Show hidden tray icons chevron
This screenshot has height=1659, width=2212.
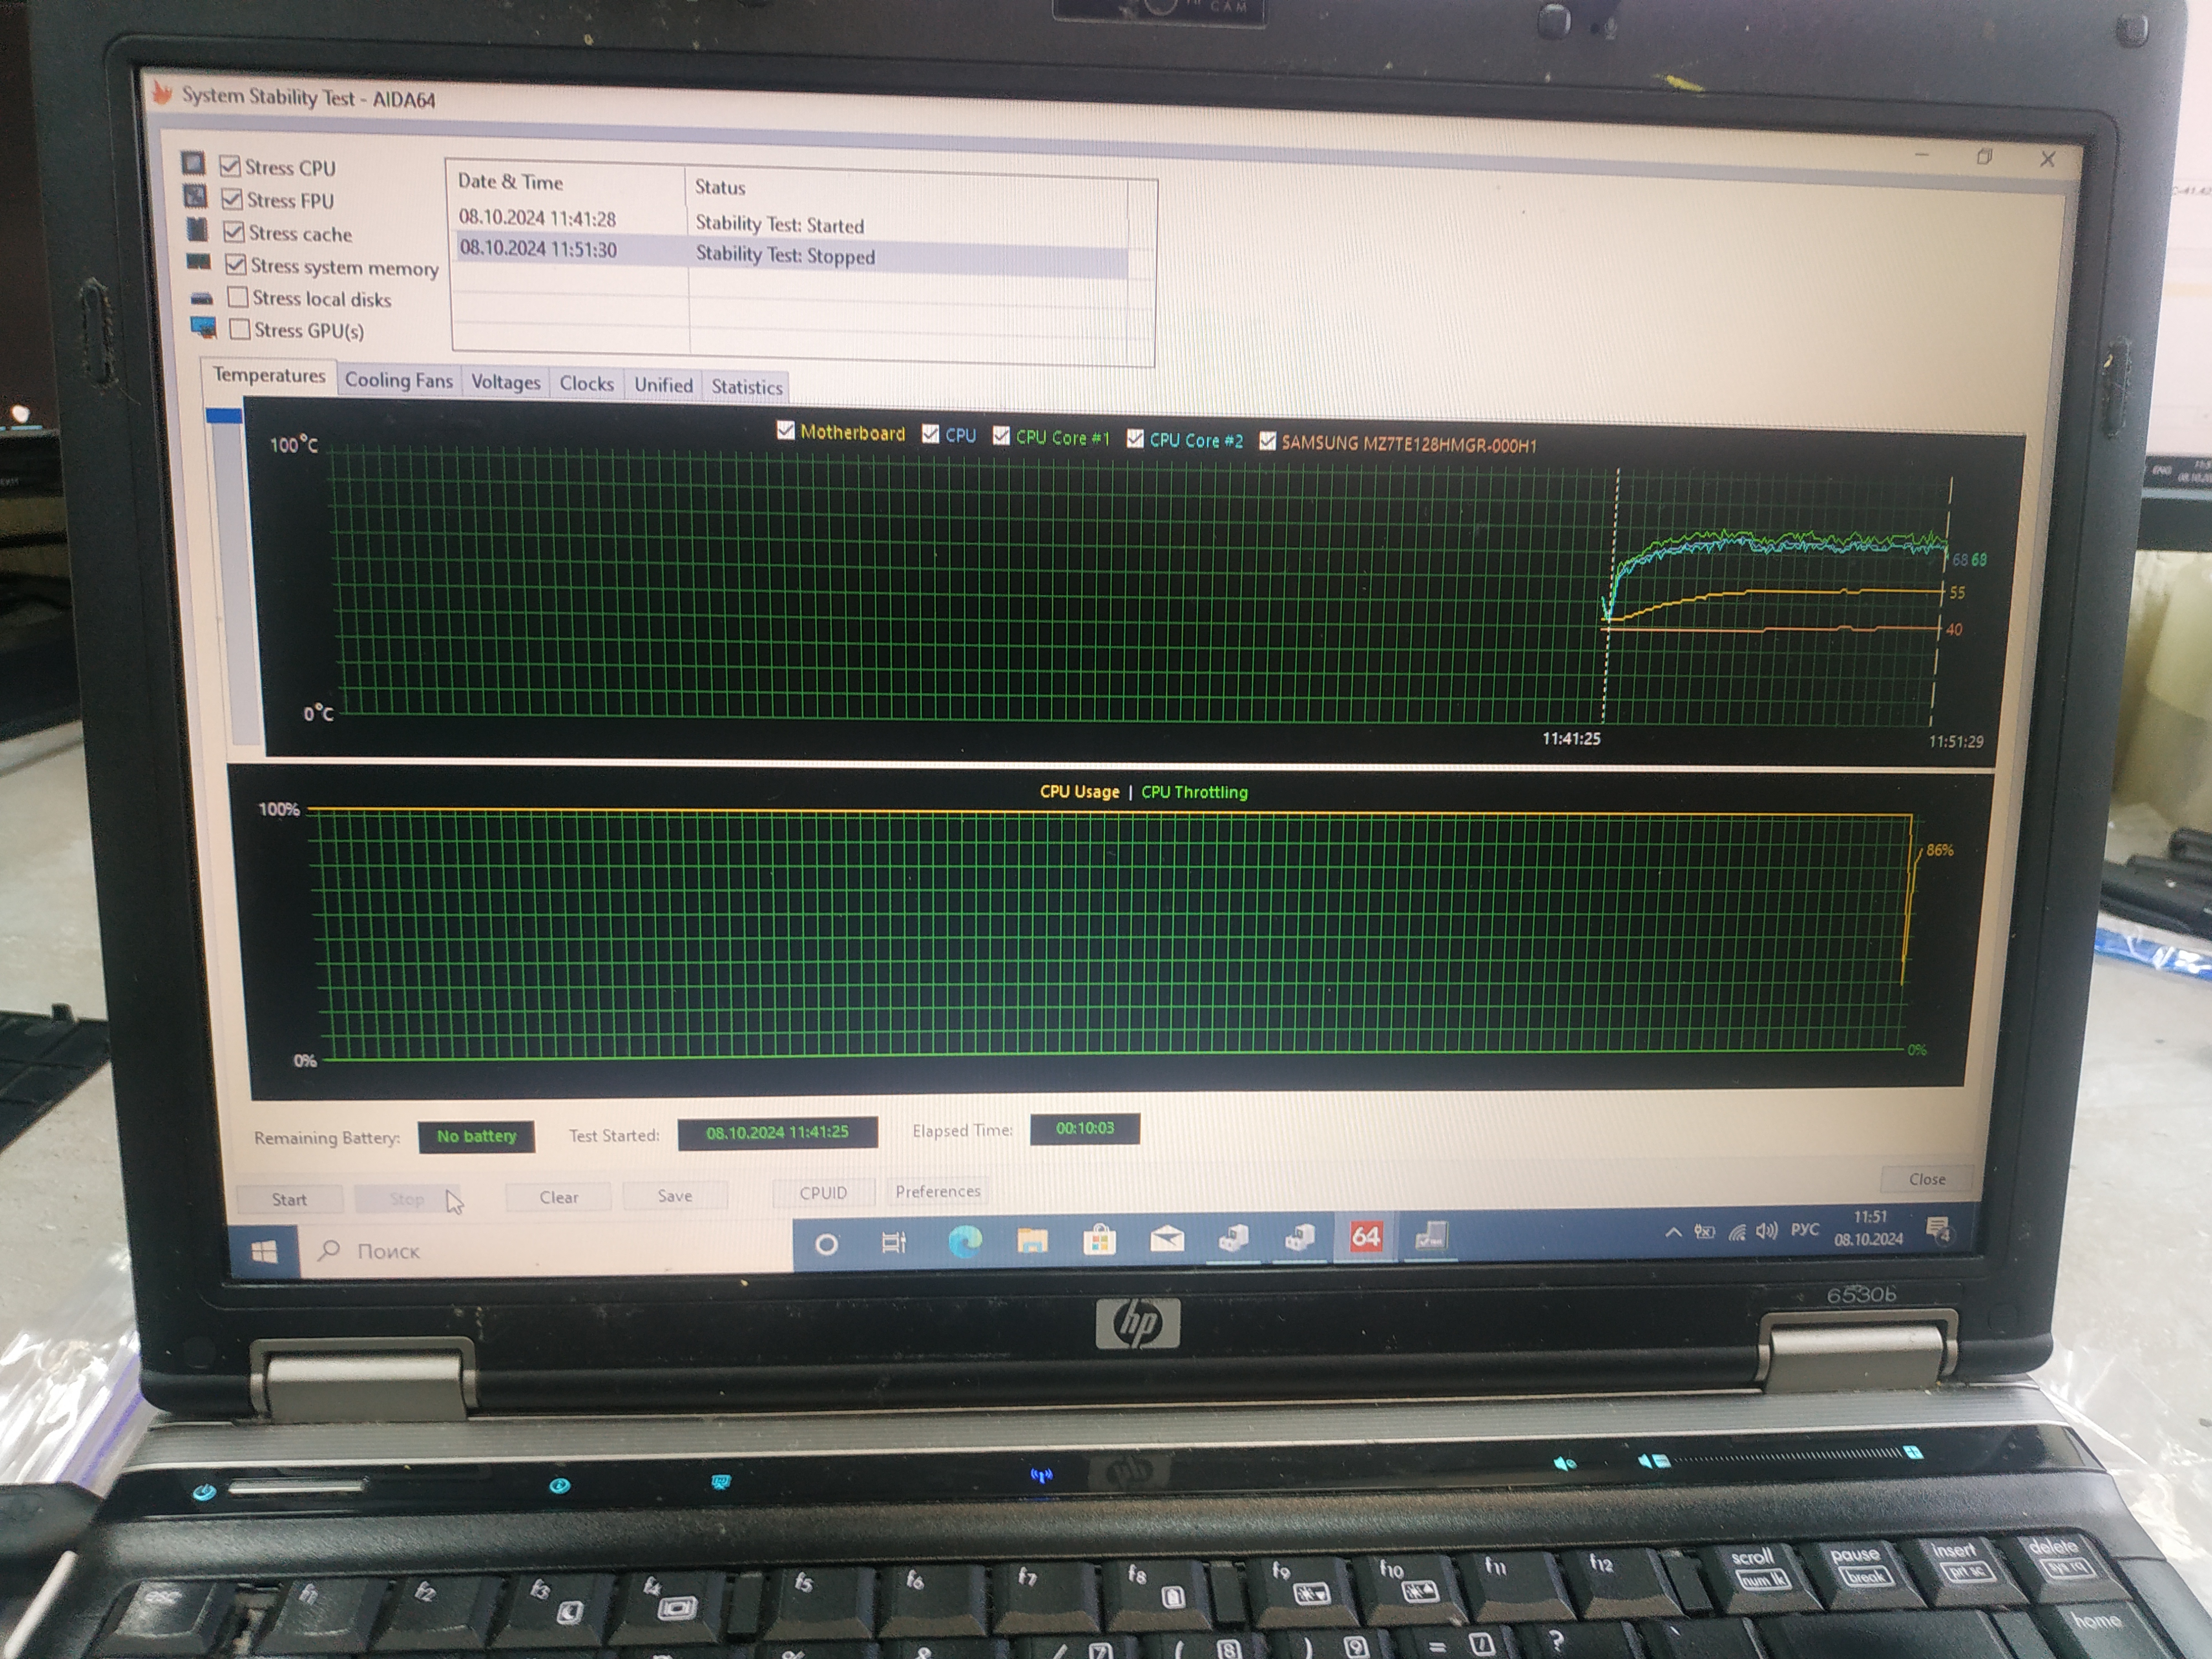point(1673,1233)
